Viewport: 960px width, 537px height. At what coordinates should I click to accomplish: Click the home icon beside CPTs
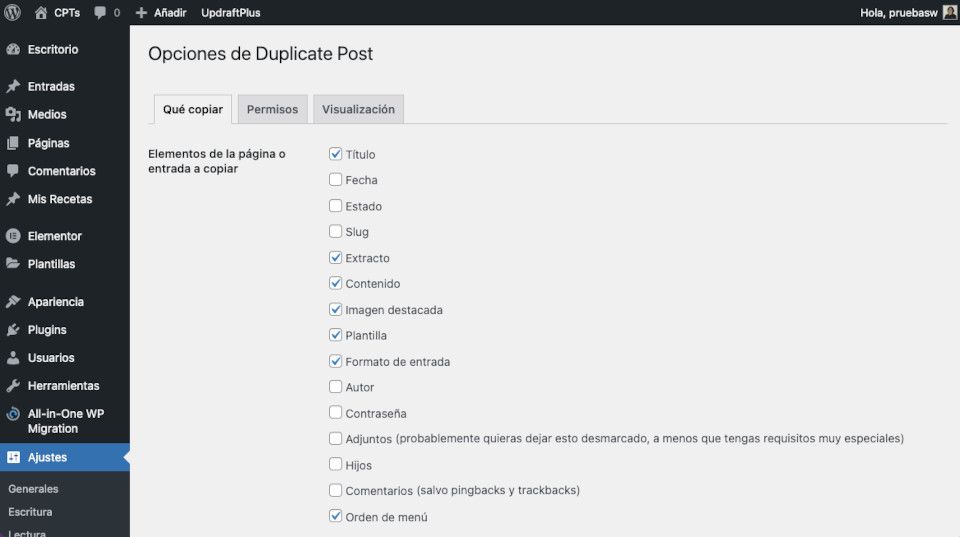pyautogui.click(x=41, y=12)
